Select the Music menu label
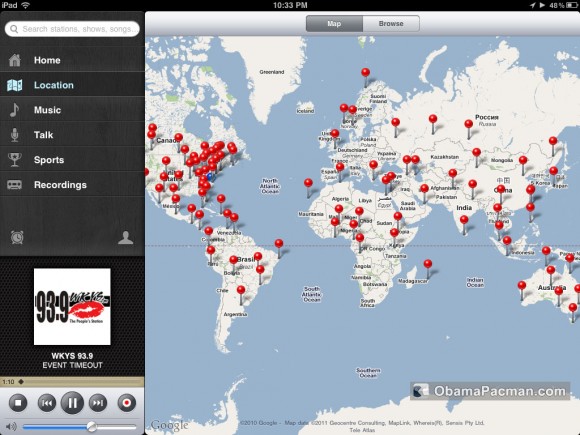Screen dimensions: 580x435 pyautogui.click(x=47, y=110)
